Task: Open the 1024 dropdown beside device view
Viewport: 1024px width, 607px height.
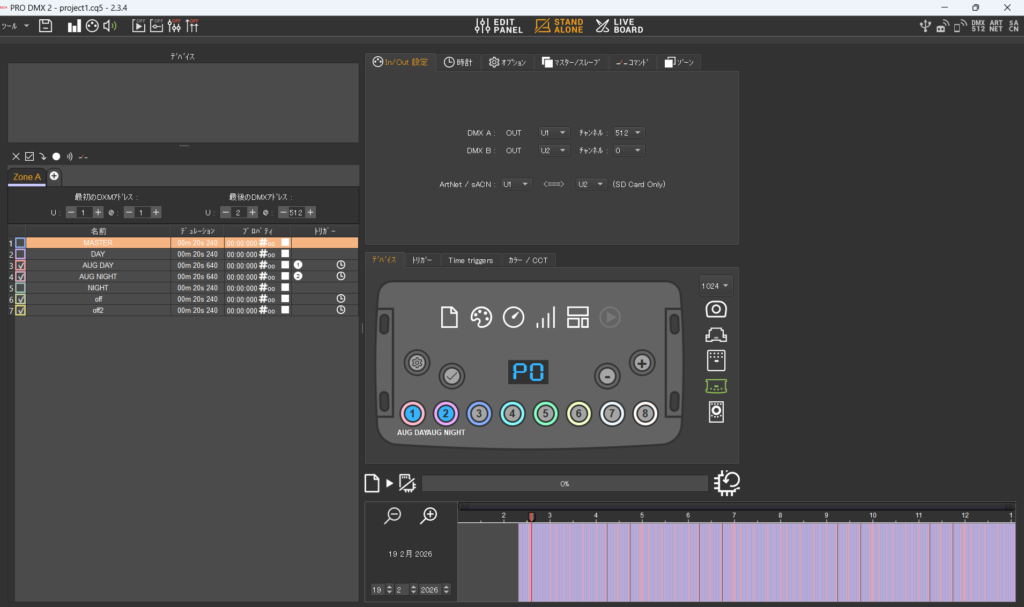Action: point(716,286)
